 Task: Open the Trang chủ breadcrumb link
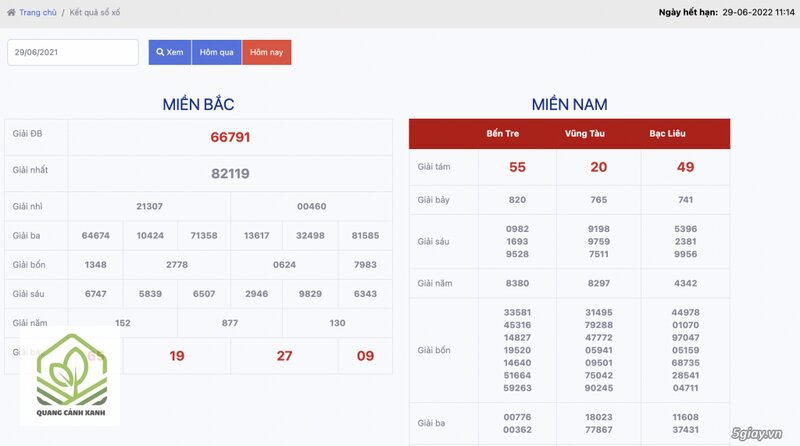pos(38,12)
